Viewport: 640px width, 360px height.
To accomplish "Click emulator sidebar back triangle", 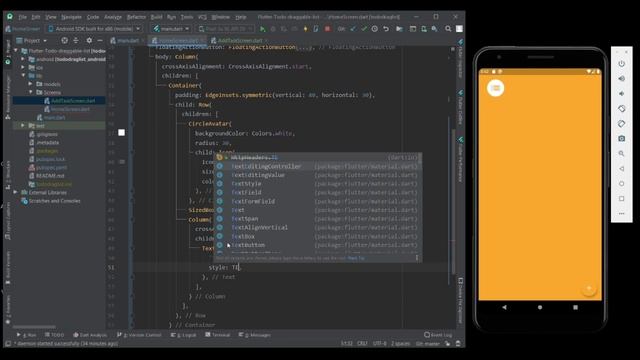I will point(622,169).
